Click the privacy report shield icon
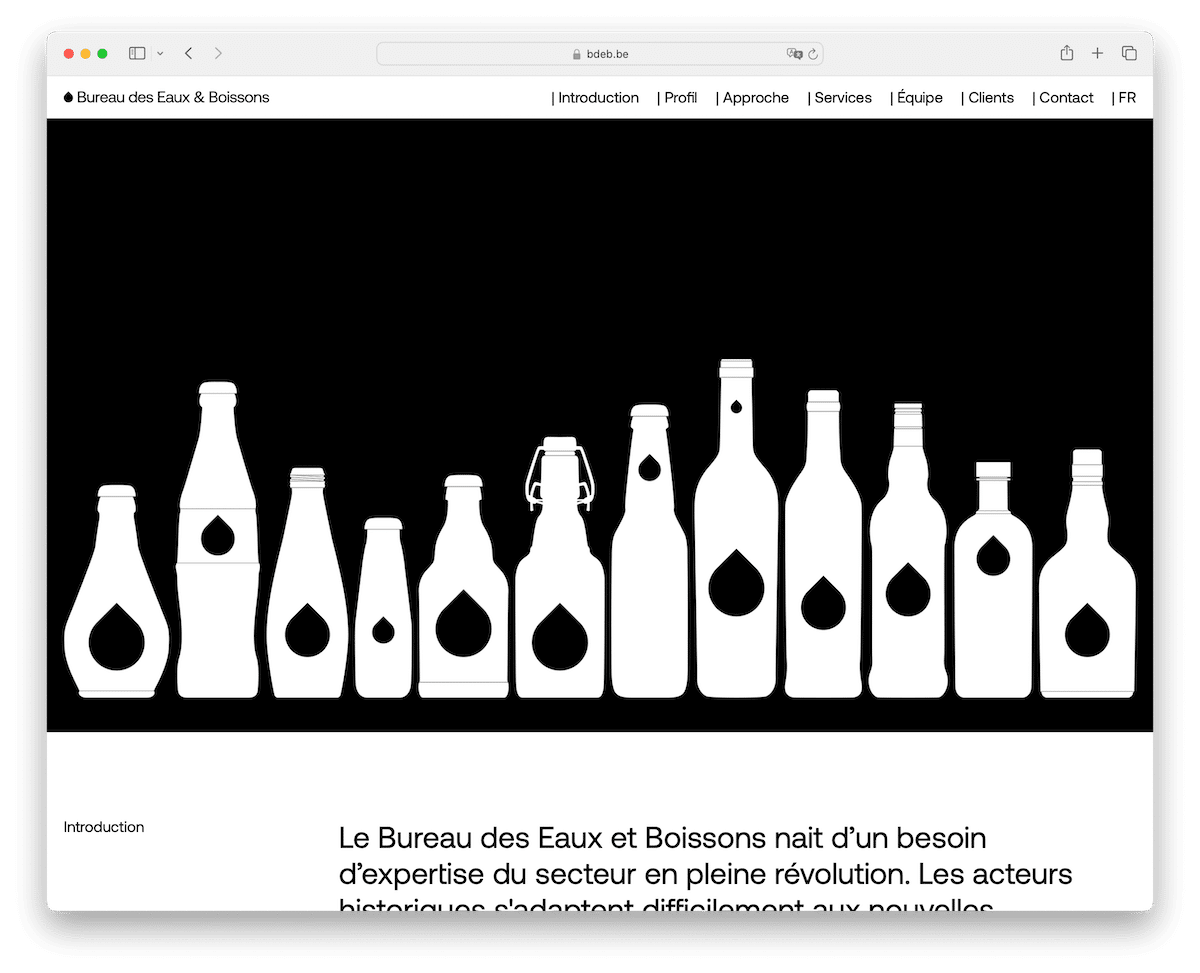Image resolution: width=1200 pixels, height=973 pixels. pyautogui.click(x=793, y=54)
